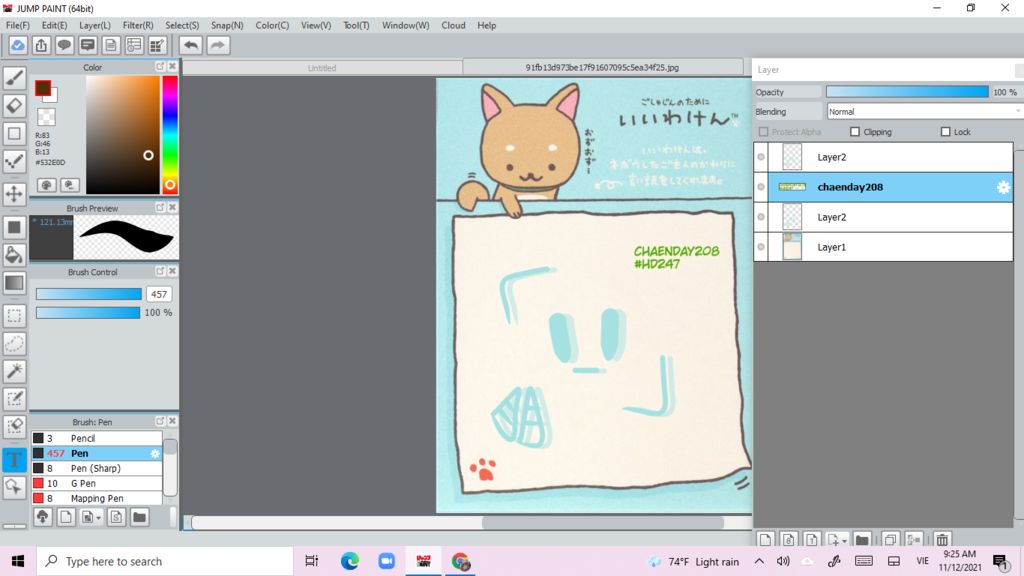Open the File menu
This screenshot has height=576, width=1024.
coord(18,25)
